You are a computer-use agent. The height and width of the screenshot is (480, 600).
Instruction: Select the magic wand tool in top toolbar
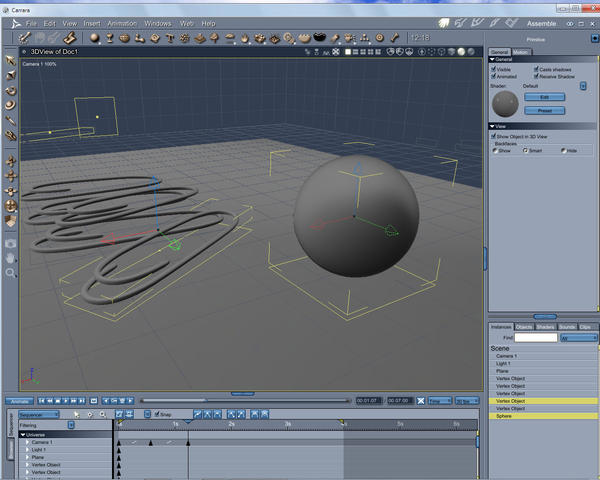(25, 38)
